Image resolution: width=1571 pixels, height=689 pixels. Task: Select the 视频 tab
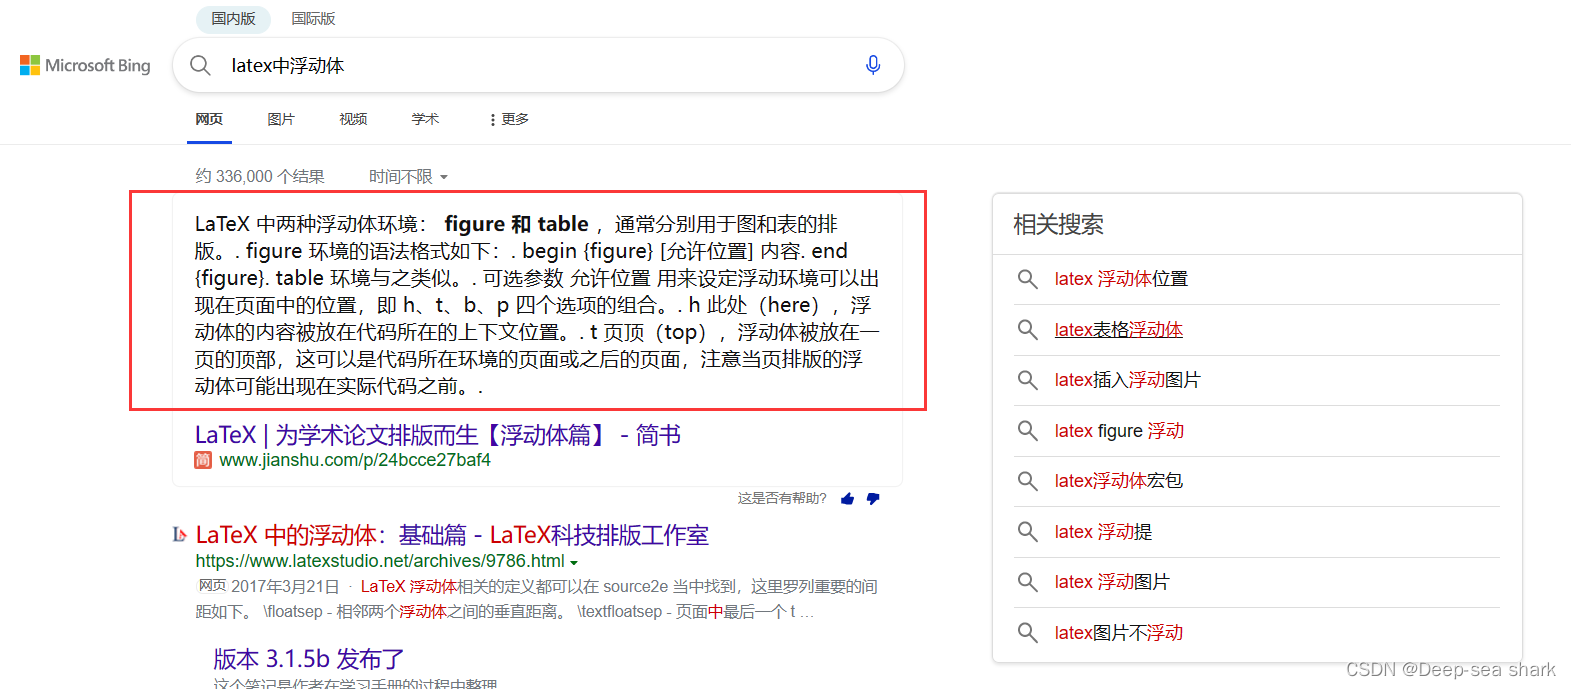(353, 119)
